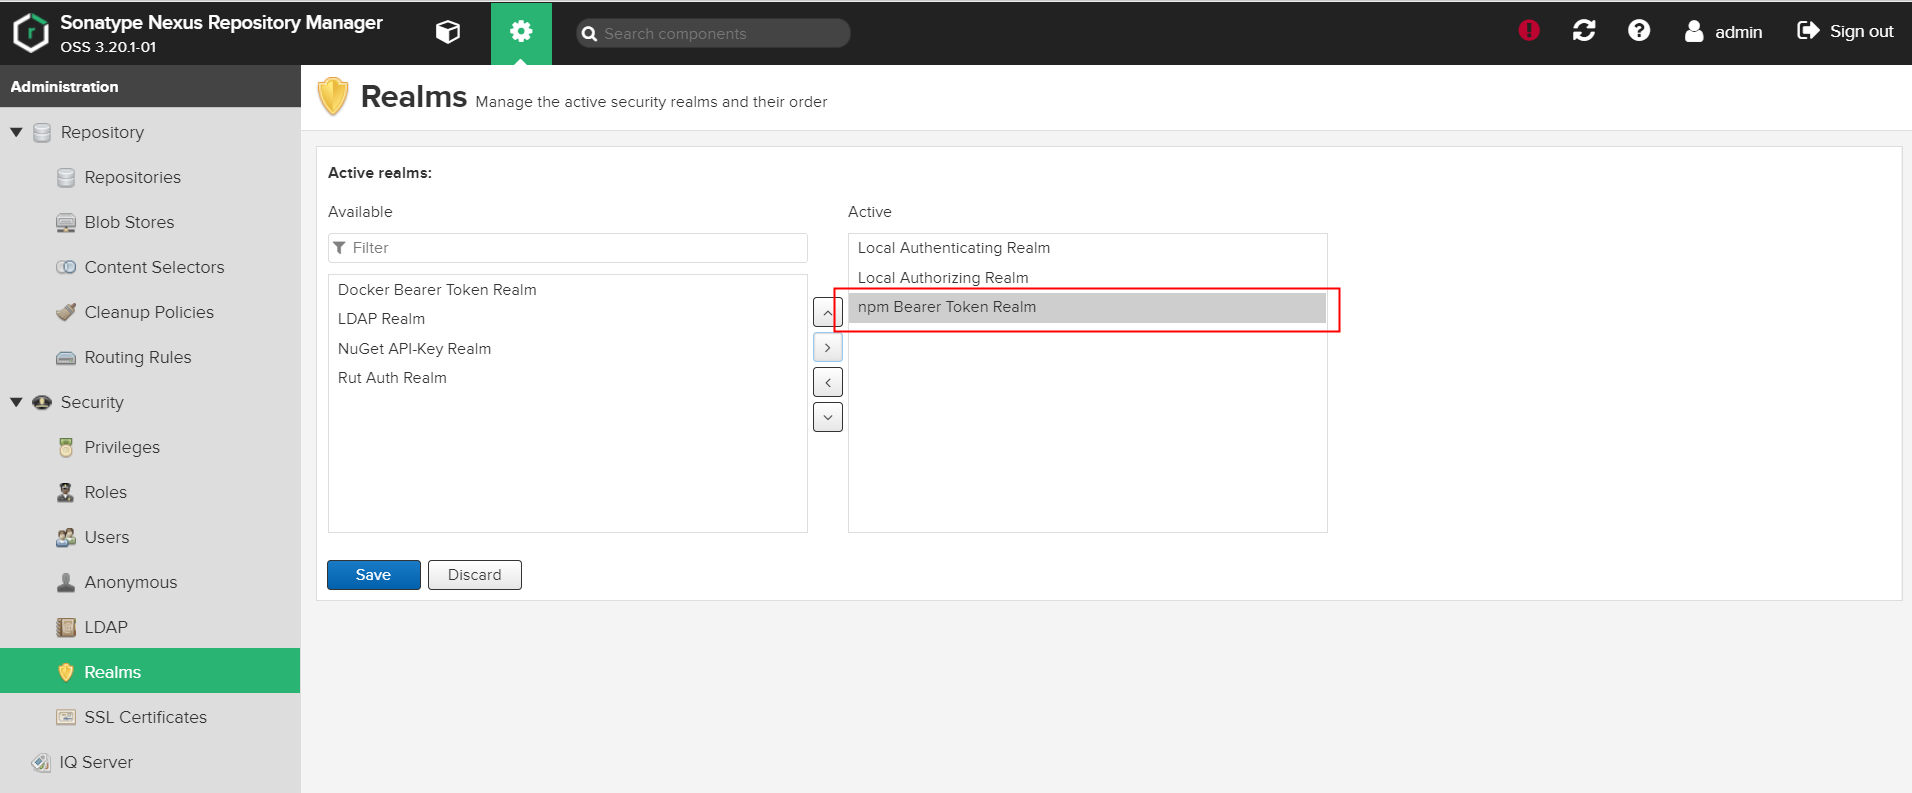Open the Browse cube icon
The height and width of the screenshot is (793, 1912).
(x=448, y=32)
